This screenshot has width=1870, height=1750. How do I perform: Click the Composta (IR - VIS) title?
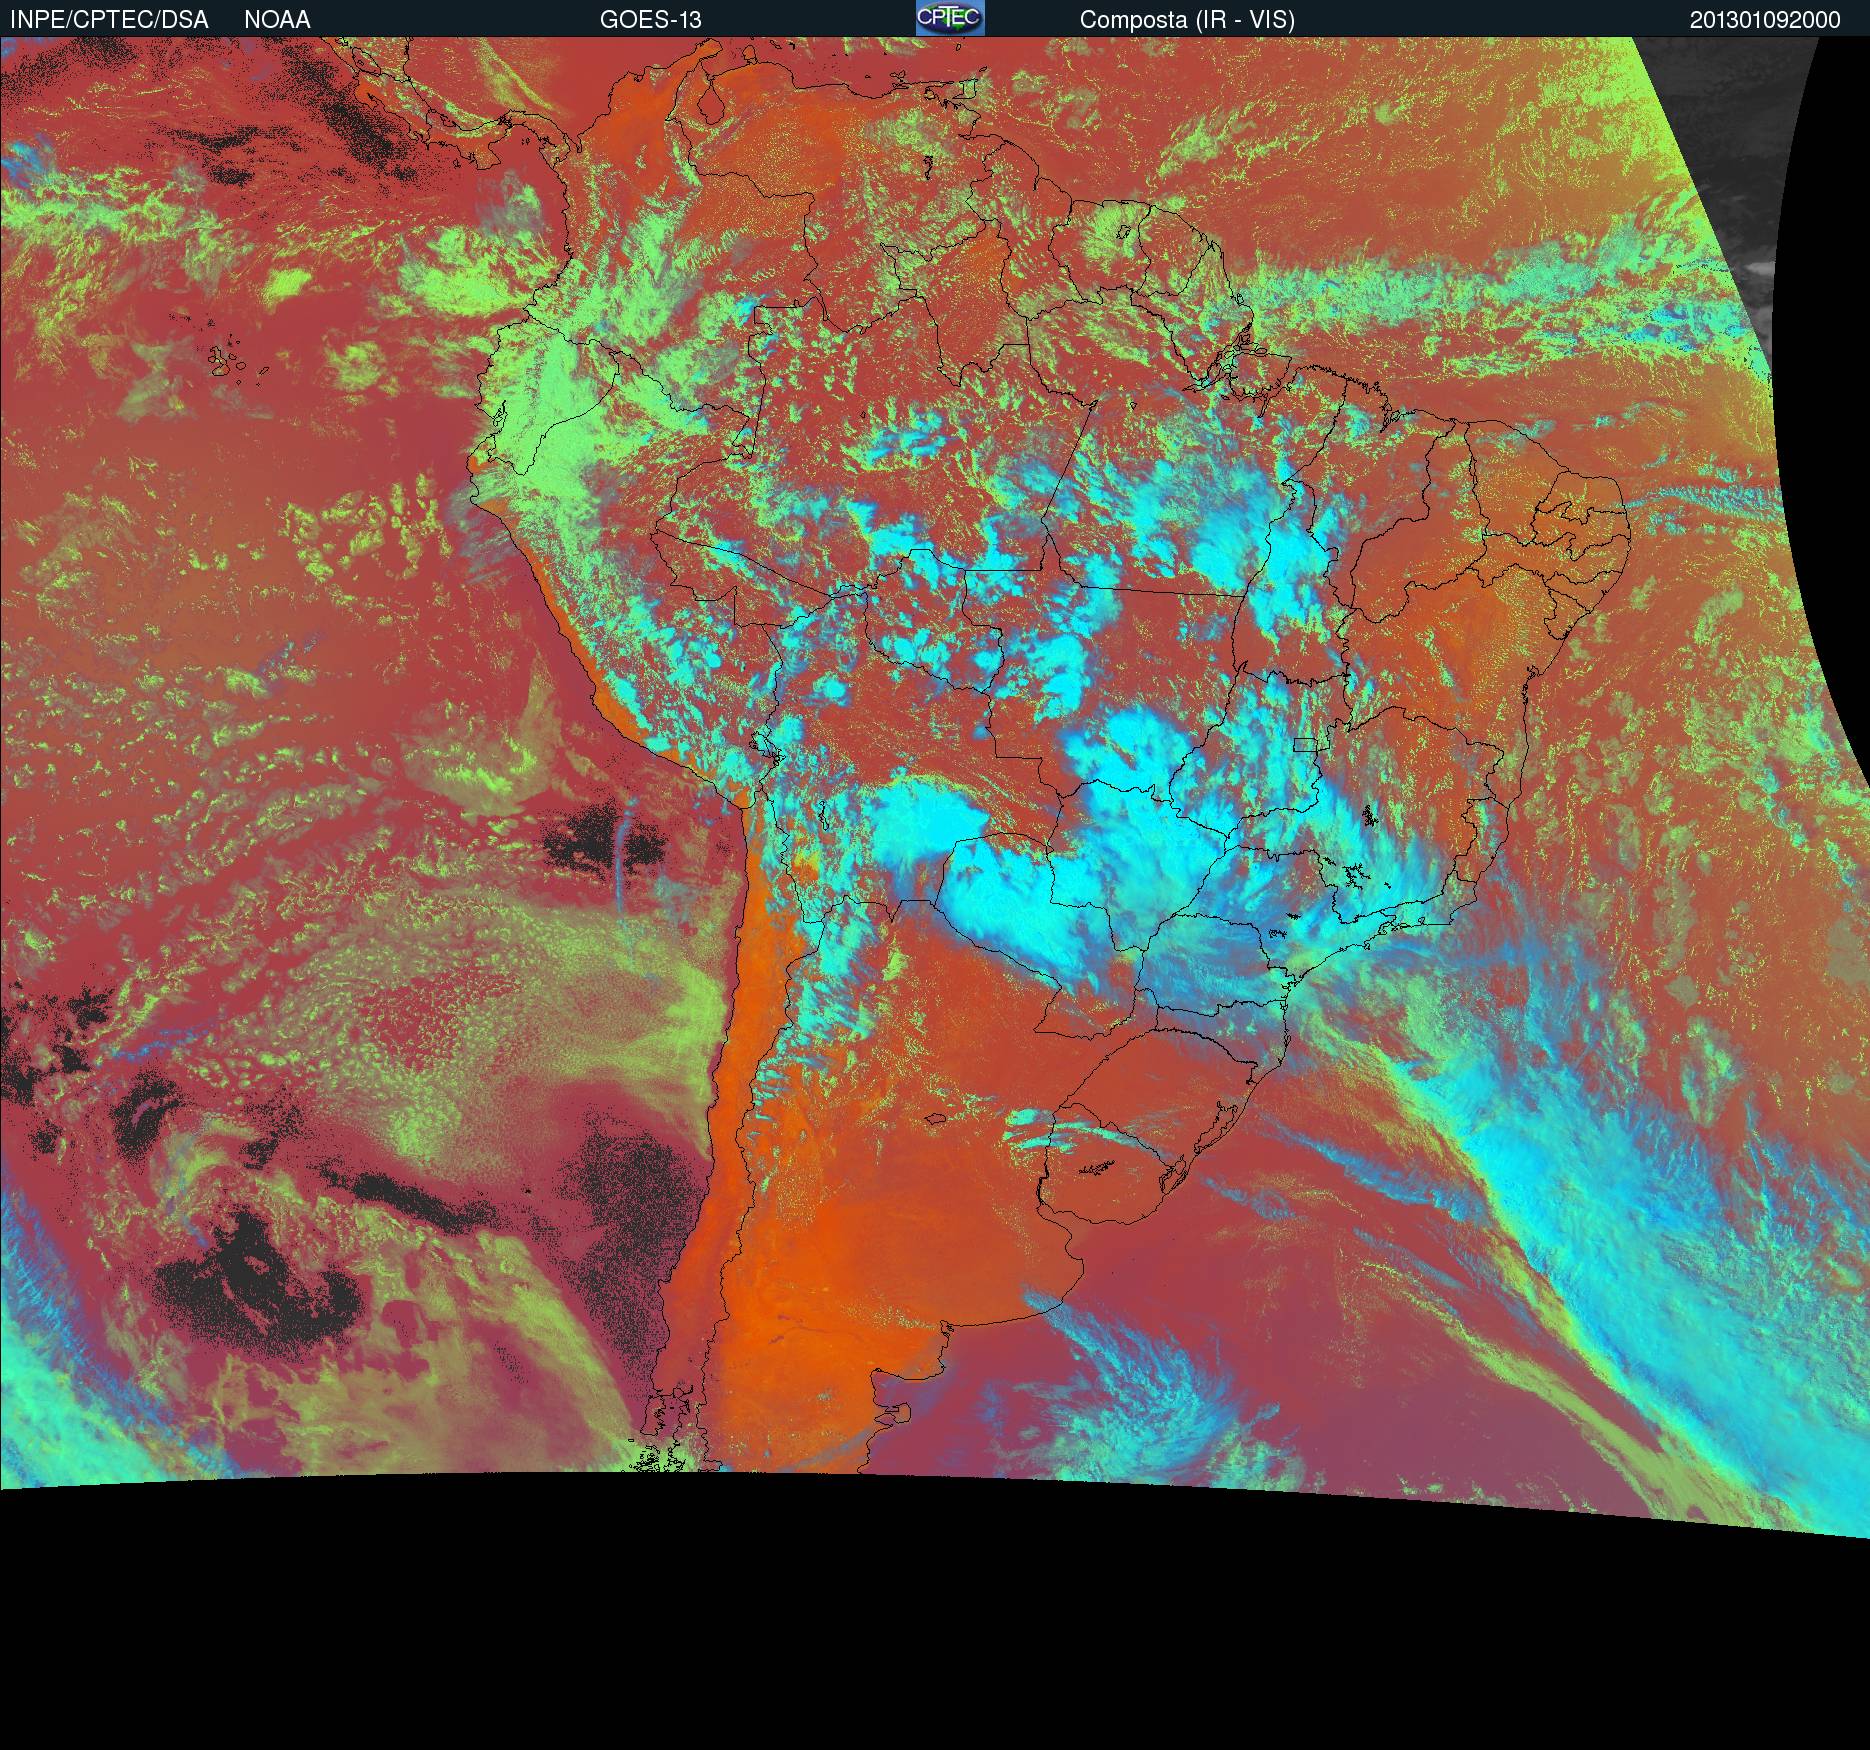[1188, 20]
